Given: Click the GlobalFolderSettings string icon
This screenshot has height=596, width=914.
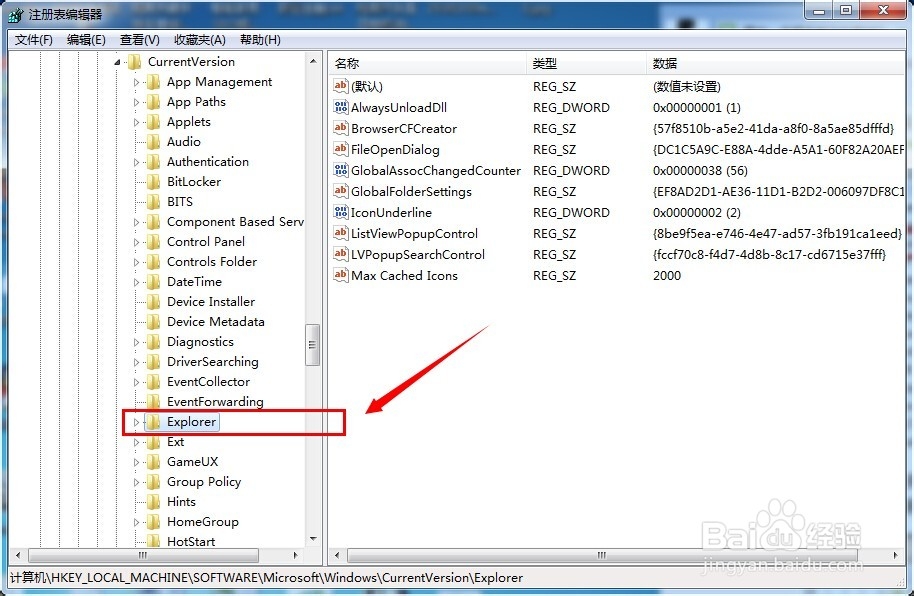Looking at the screenshot, I should click(340, 191).
